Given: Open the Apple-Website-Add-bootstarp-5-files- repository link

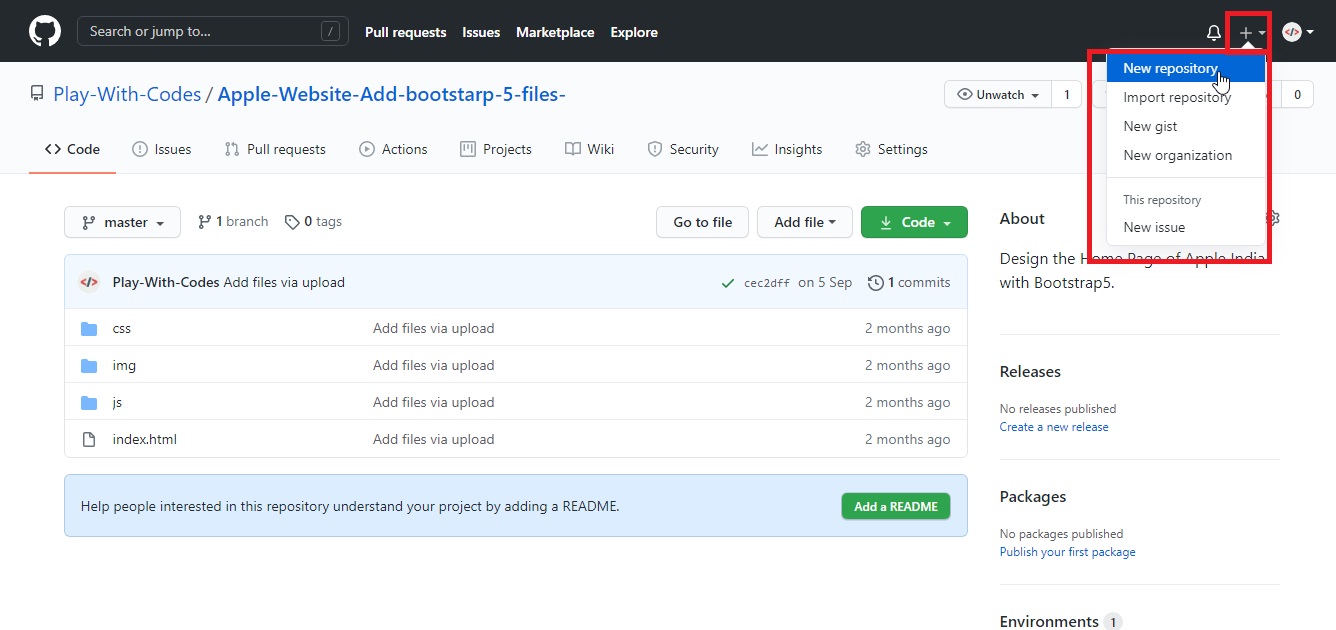Looking at the screenshot, I should (392, 94).
